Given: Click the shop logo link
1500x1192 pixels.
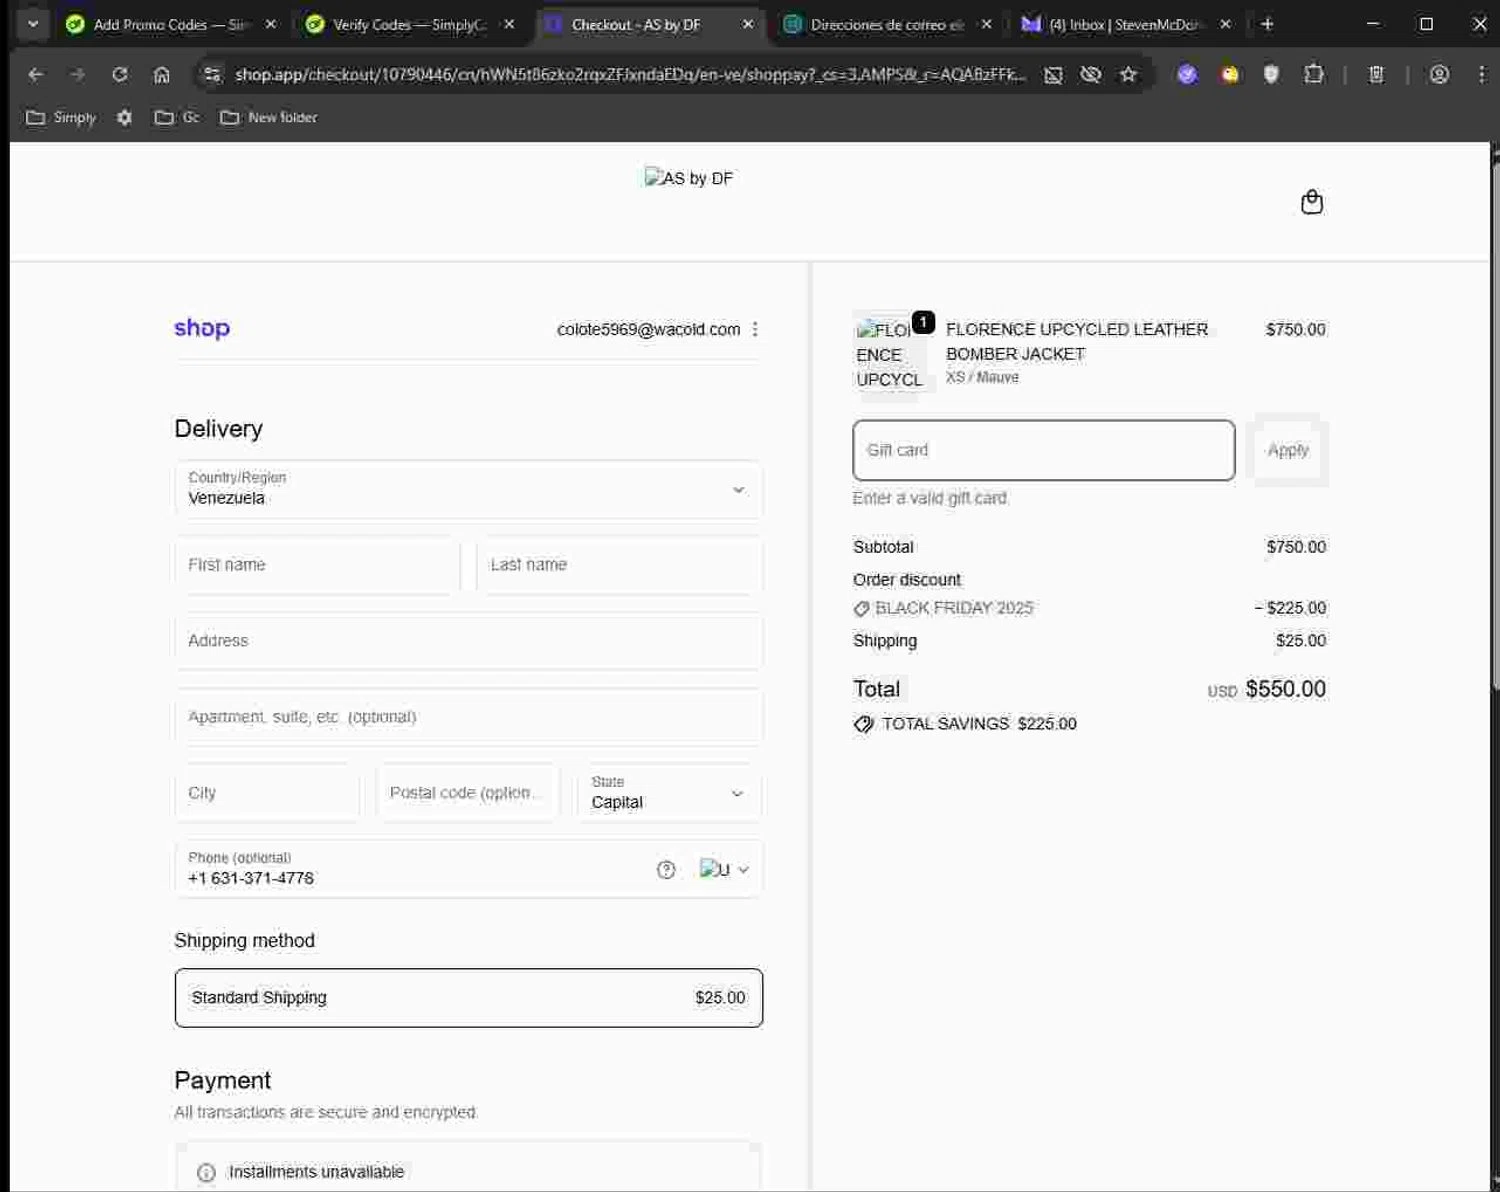Looking at the screenshot, I should [202, 328].
